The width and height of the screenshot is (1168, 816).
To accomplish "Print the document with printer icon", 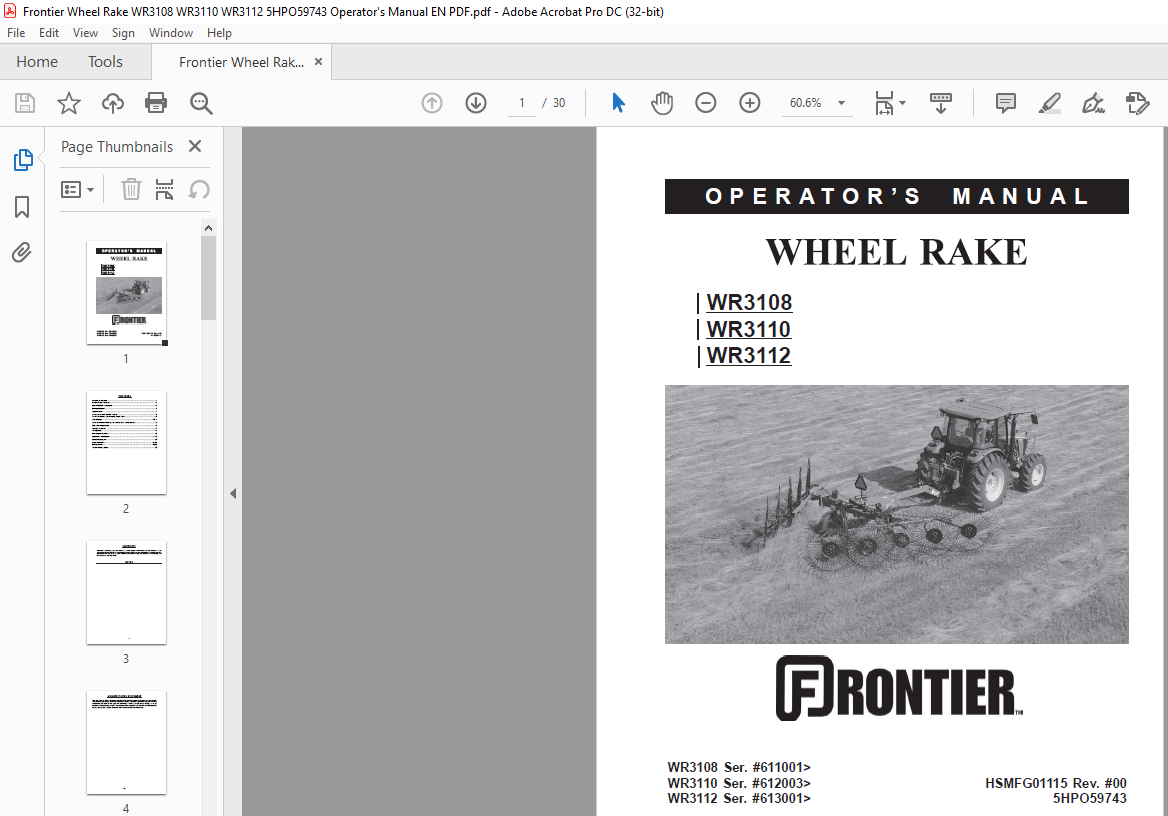I will click(x=156, y=103).
